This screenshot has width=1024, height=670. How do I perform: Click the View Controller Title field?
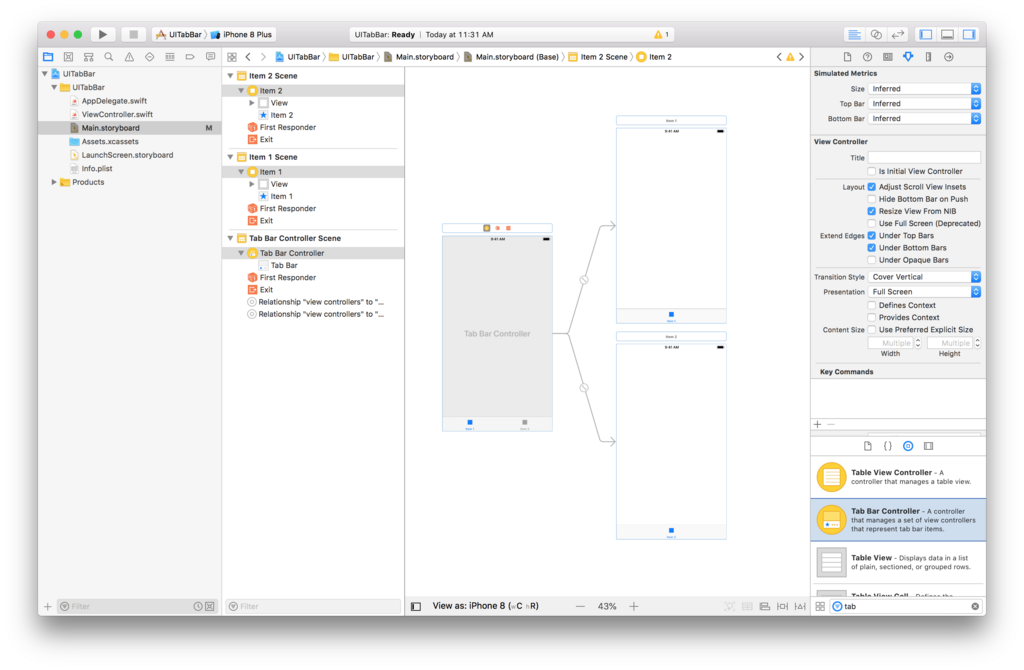coord(924,157)
